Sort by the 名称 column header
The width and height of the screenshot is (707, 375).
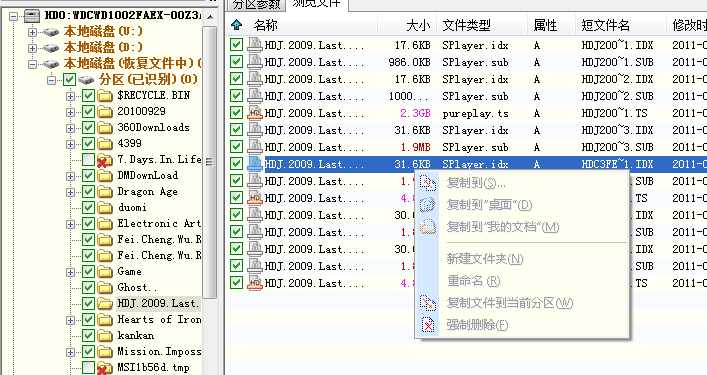point(312,25)
